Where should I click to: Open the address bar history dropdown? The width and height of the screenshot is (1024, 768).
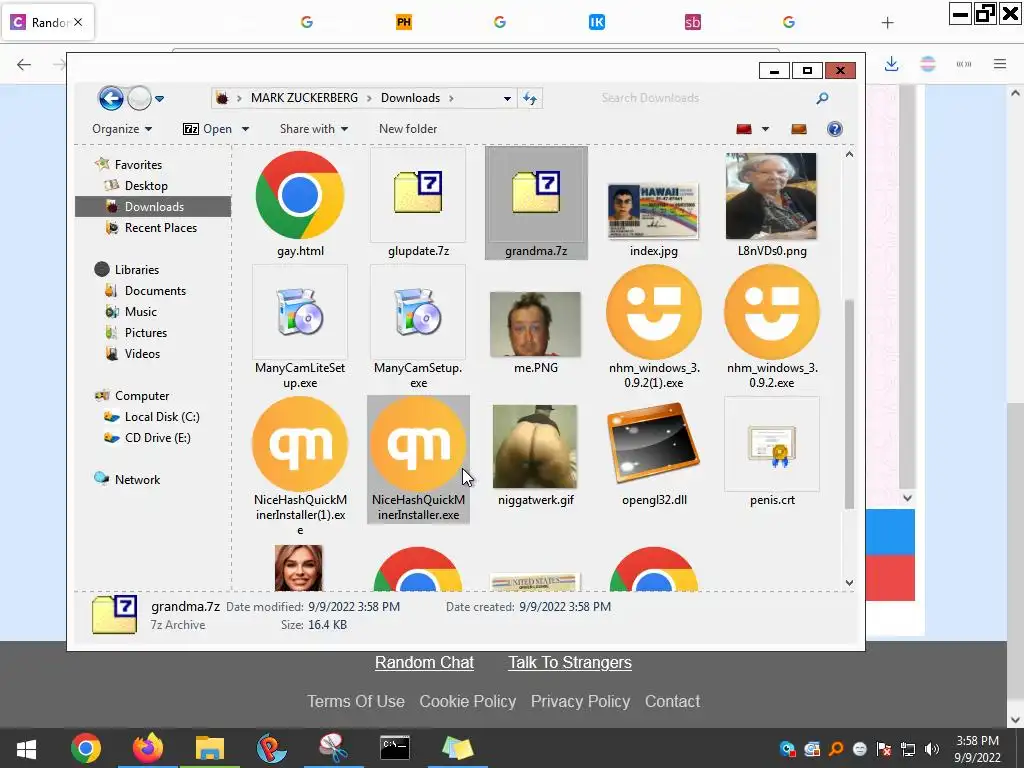pyautogui.click(x=507, y=99)
